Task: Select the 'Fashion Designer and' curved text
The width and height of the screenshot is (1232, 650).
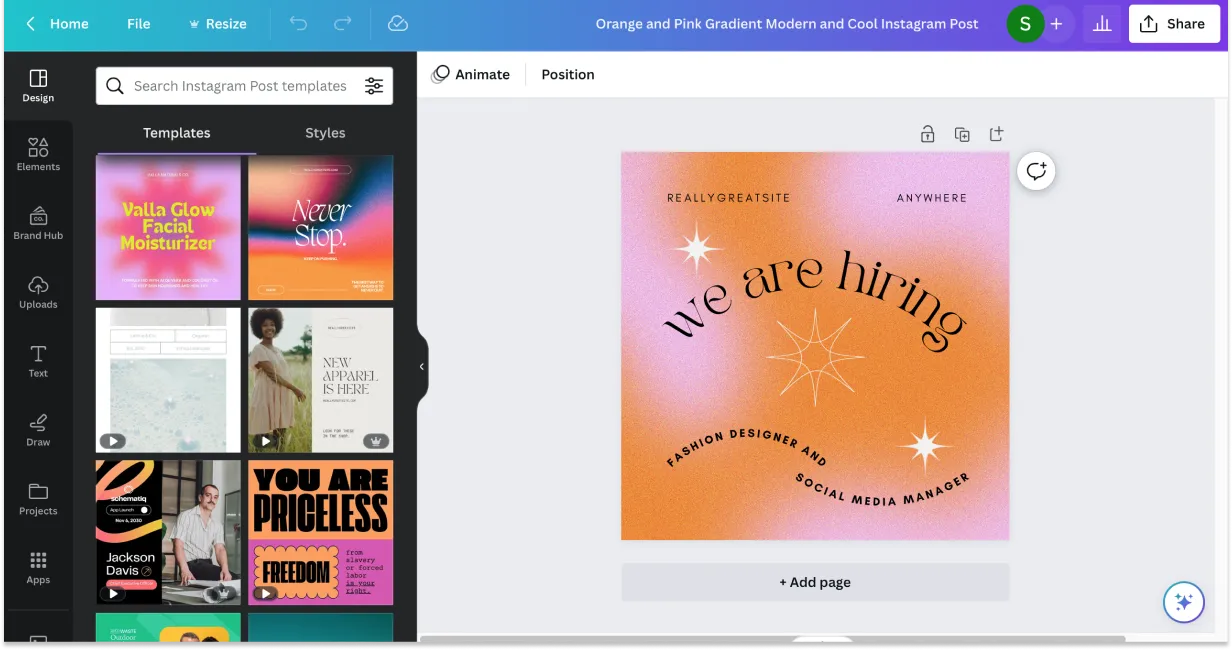Action: [746, 447]
